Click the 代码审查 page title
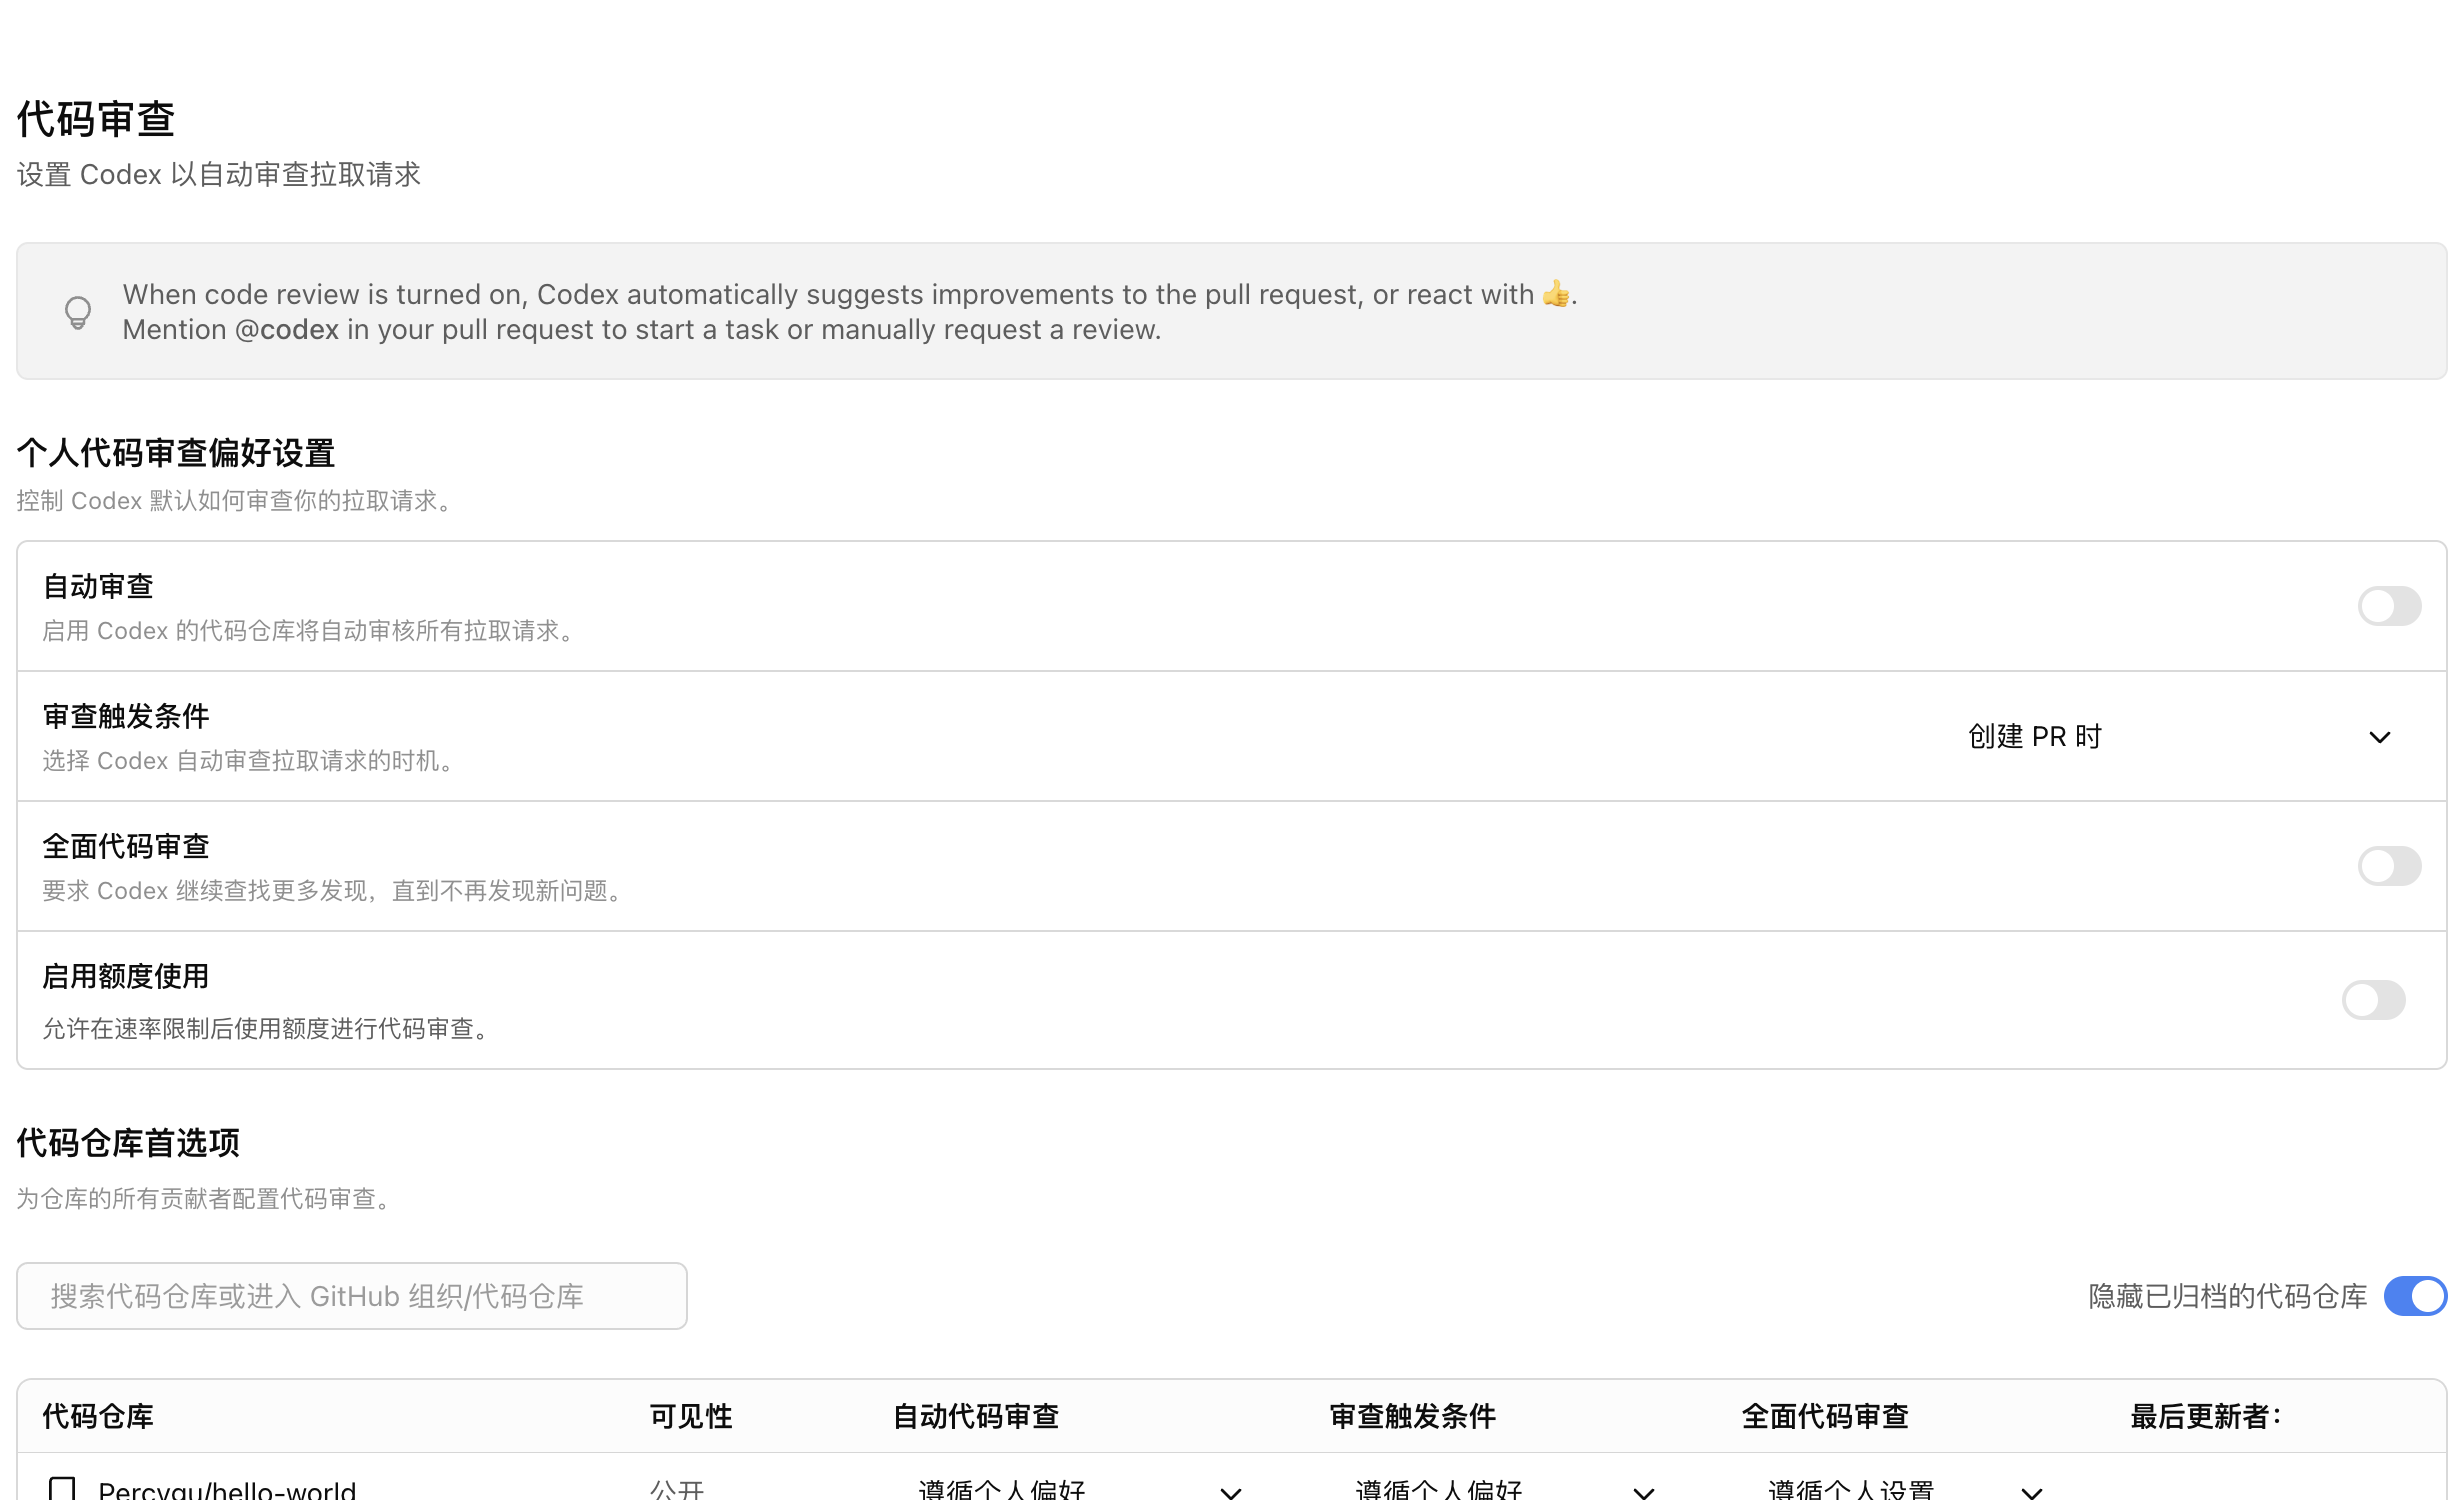The height and width of the screenshot is (1500, 2450). [x=96, y=119]
